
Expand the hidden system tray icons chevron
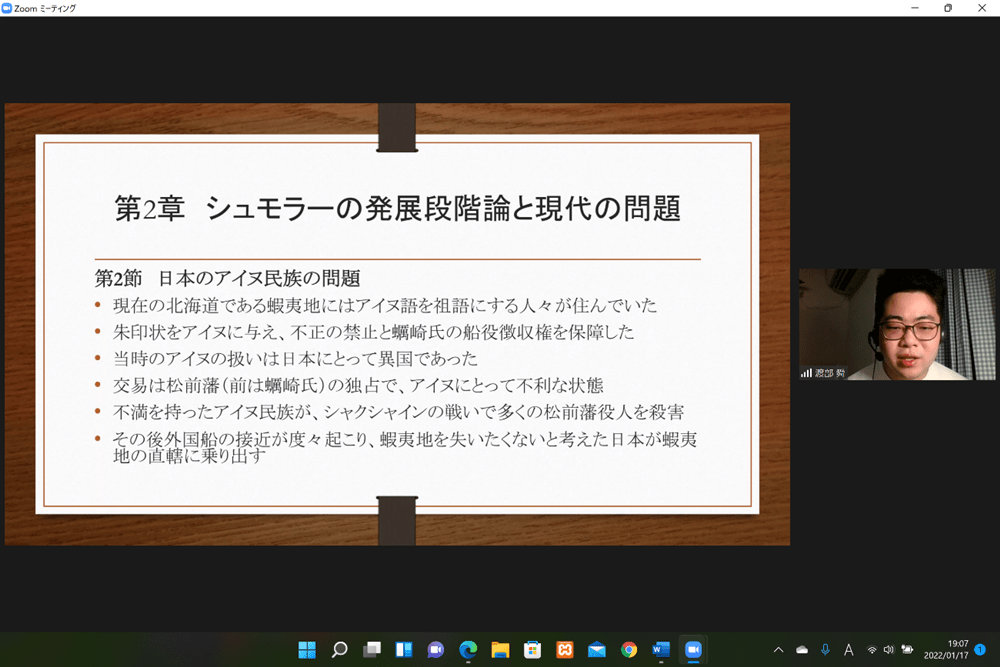778,650
